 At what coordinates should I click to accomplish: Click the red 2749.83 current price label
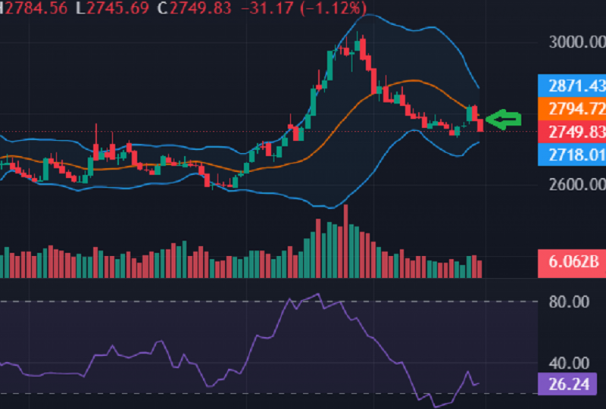tap(570, 132)
